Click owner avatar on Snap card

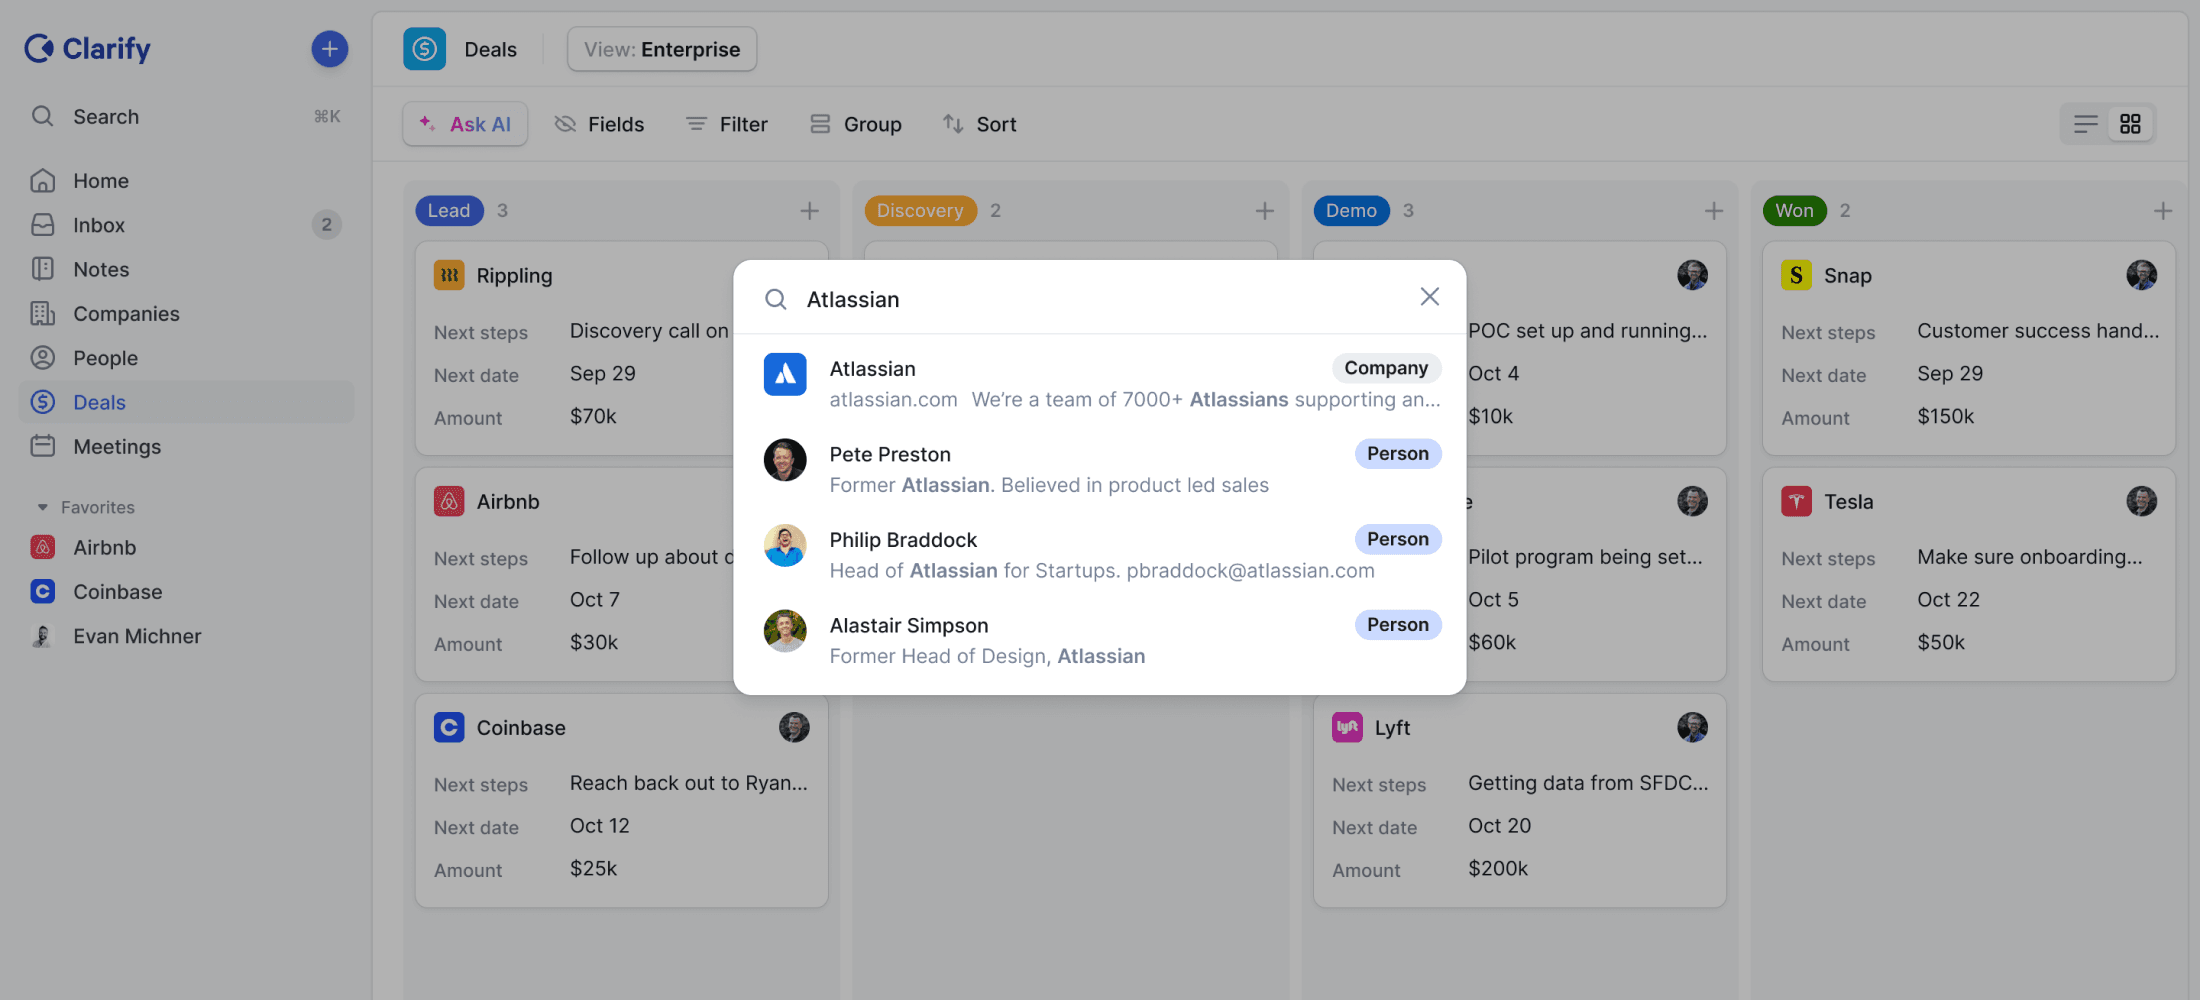[2141, 275]
